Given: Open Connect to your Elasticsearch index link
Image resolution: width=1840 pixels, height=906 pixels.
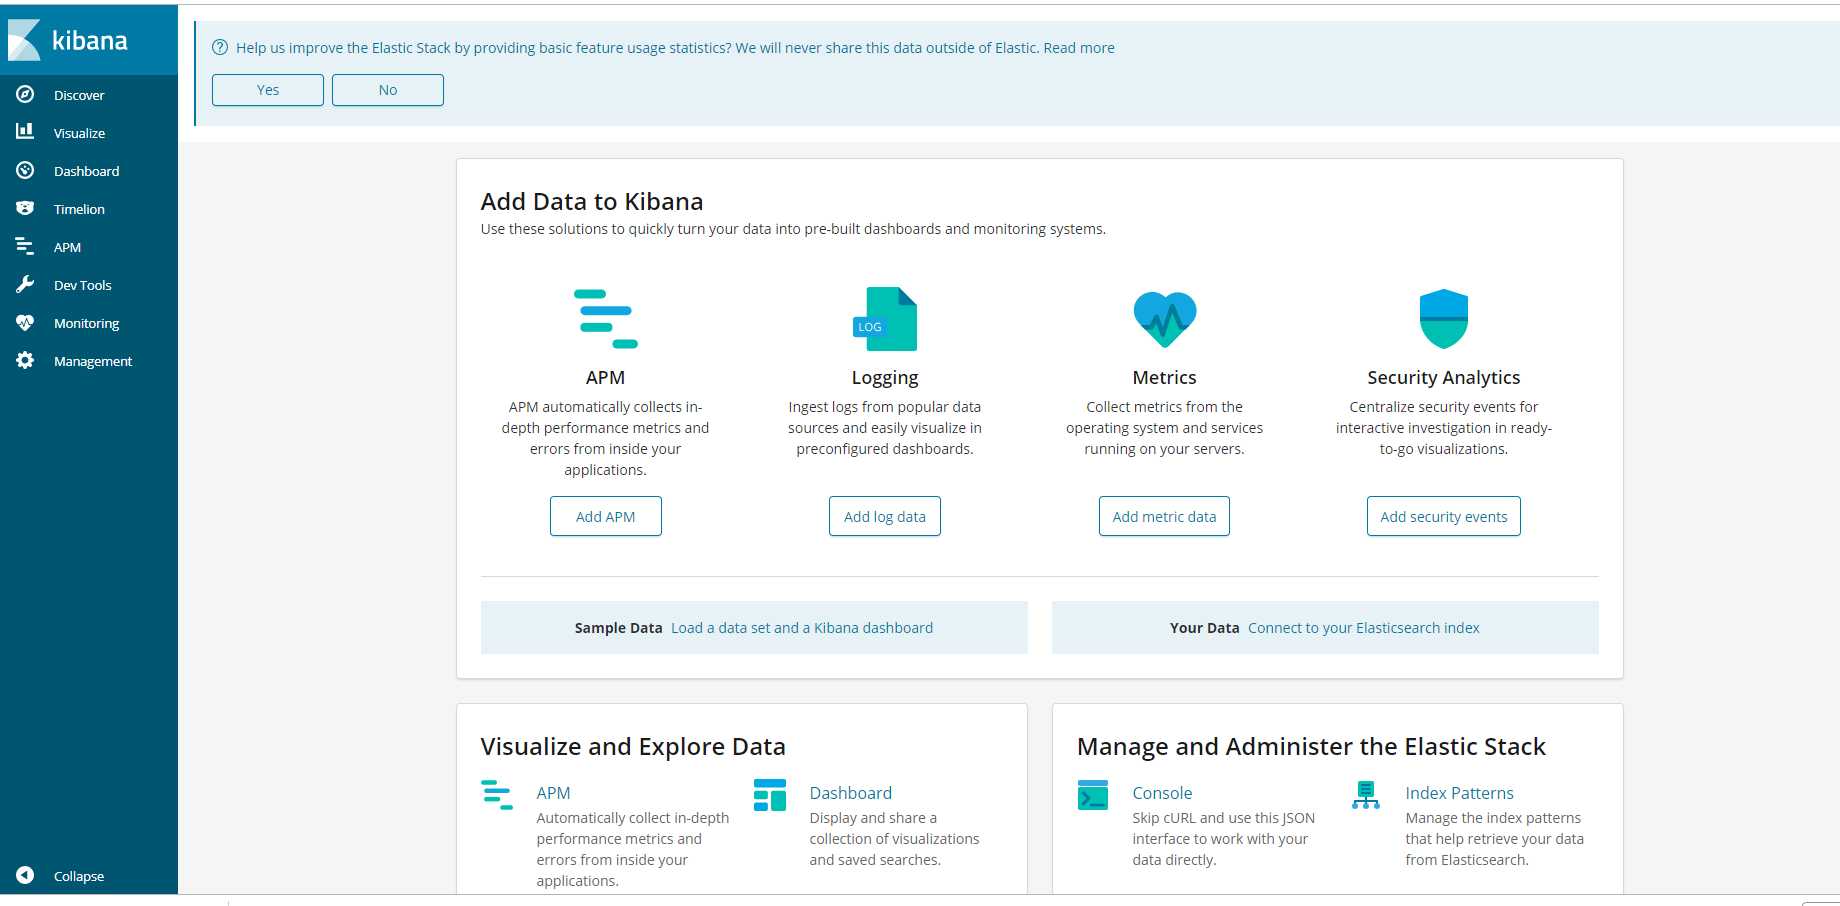Looking at the screenshot, I should coord(1364,628).
